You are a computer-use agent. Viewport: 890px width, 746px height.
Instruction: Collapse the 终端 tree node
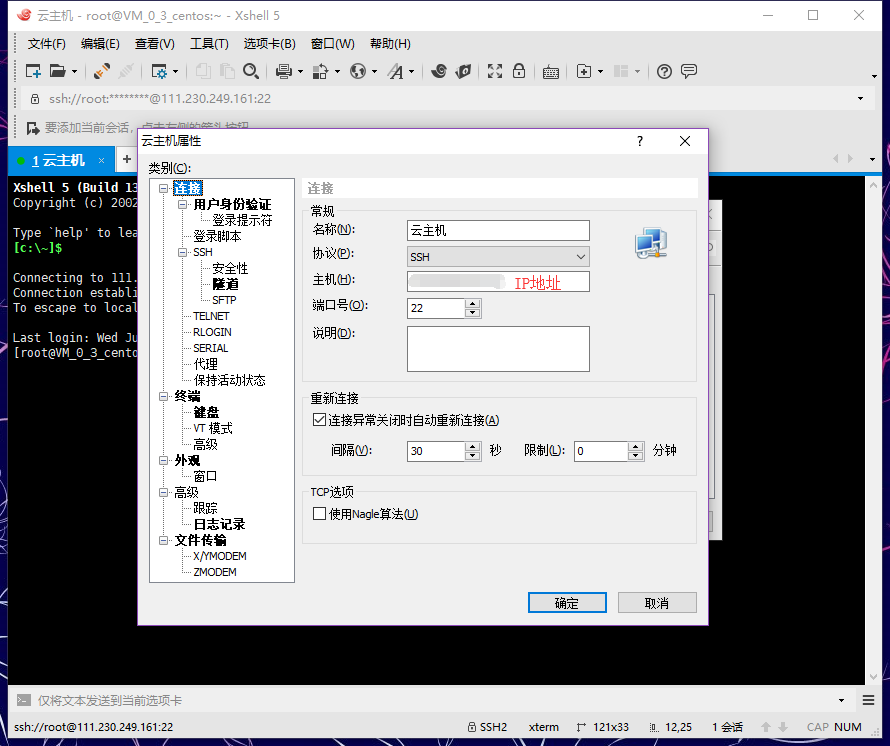click(x=163, y=396)
